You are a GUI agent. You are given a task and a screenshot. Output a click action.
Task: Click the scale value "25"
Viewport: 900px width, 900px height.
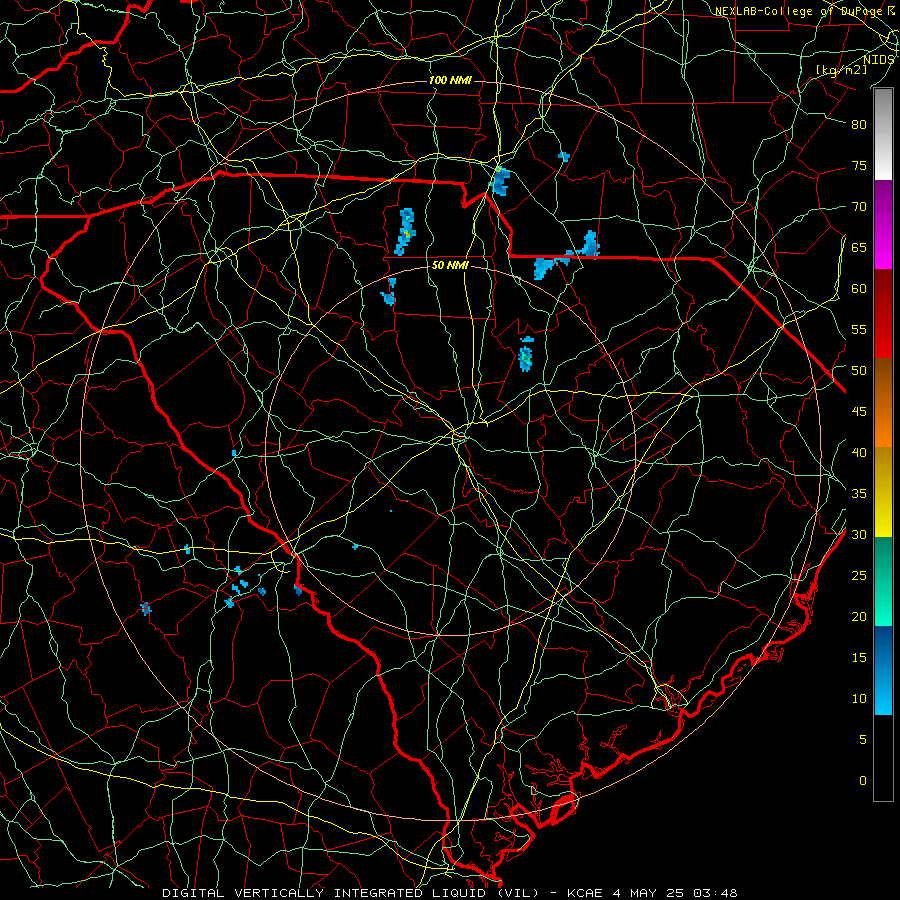coord(859,576)
